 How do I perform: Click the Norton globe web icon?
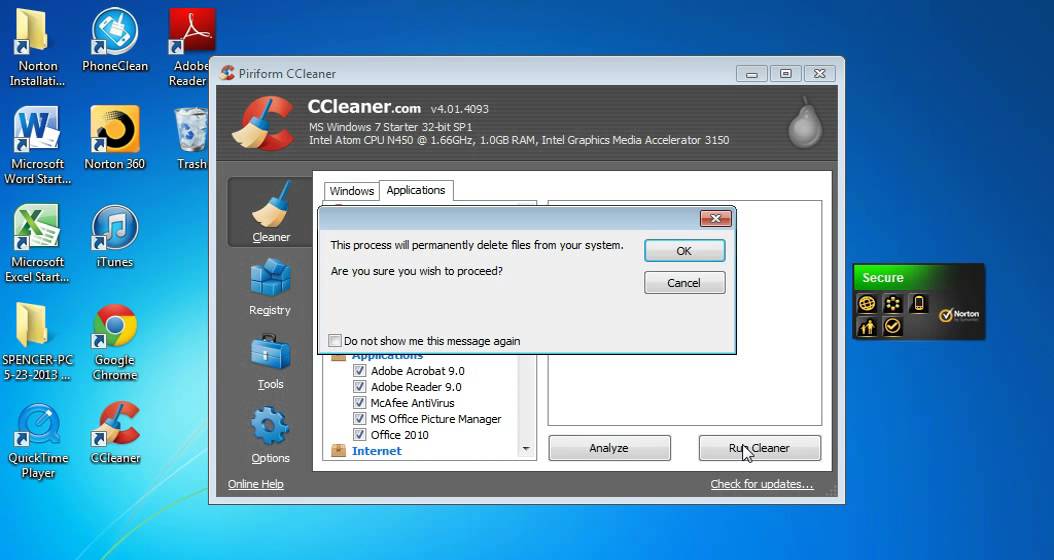coord(867,304)
